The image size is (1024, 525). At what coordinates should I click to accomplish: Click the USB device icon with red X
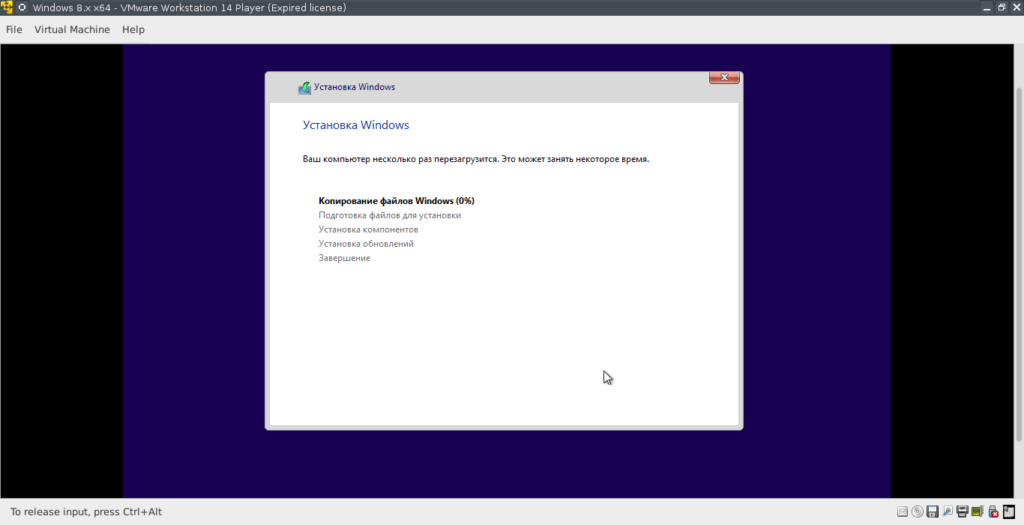[x=993, y=511]
